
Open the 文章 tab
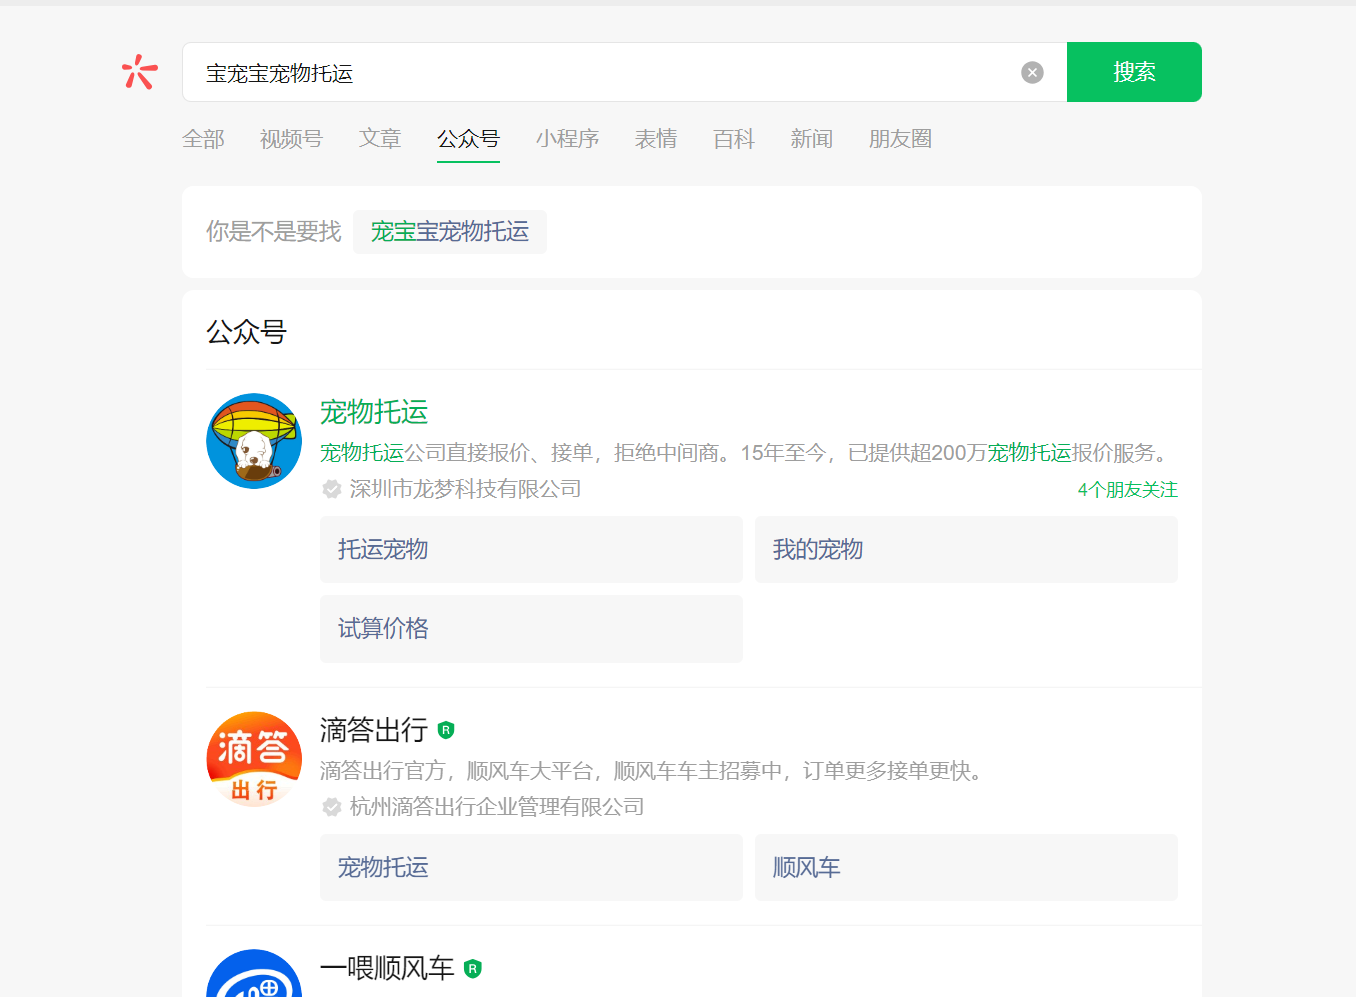[380, 139]
